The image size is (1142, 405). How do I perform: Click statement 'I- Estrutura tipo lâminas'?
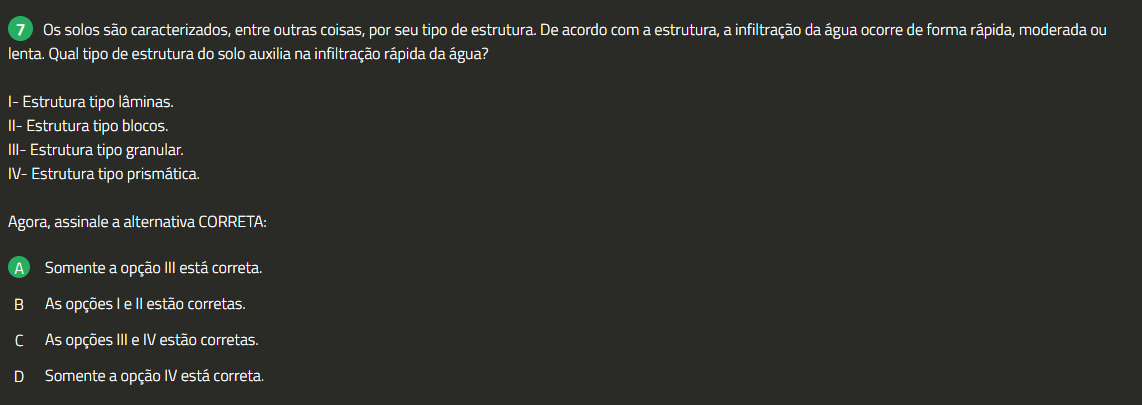[91, 102]
